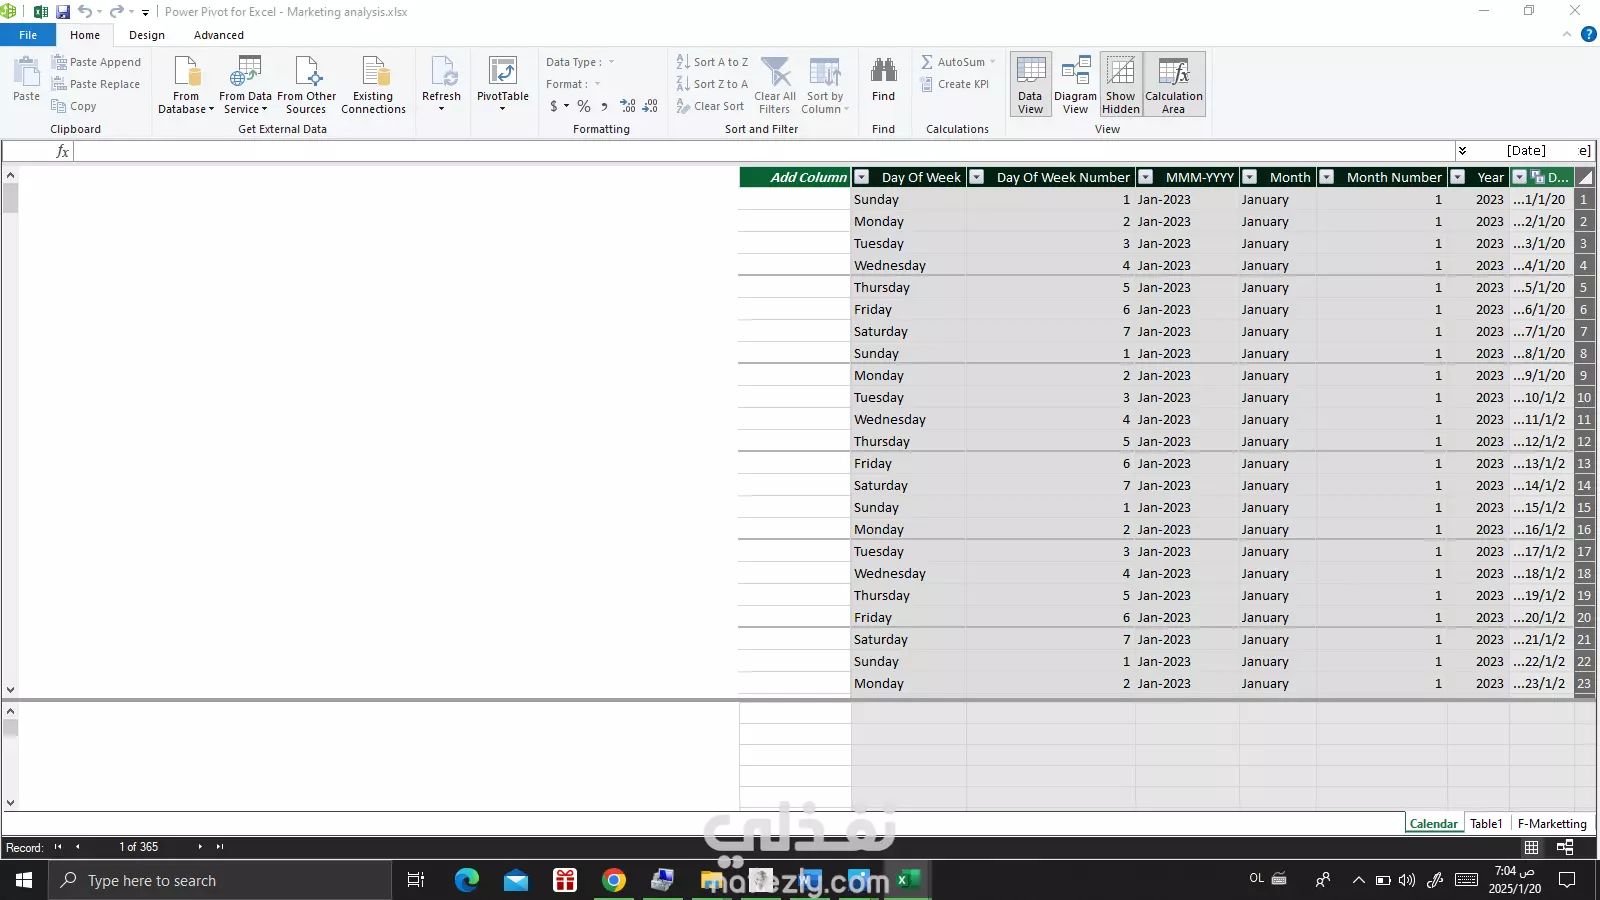Go to first record navigation arrow
1600x900 pixels.
pos(58,847)
